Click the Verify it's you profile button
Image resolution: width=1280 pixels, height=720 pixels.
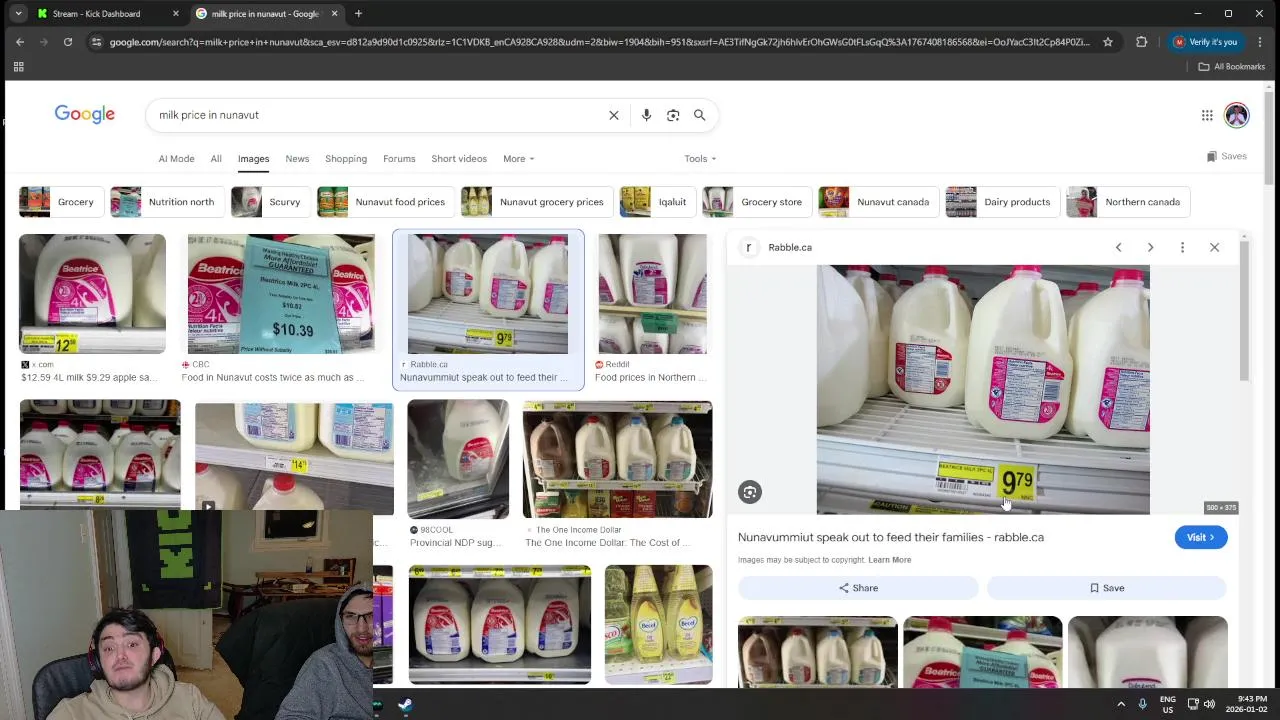click(1206, 42)
